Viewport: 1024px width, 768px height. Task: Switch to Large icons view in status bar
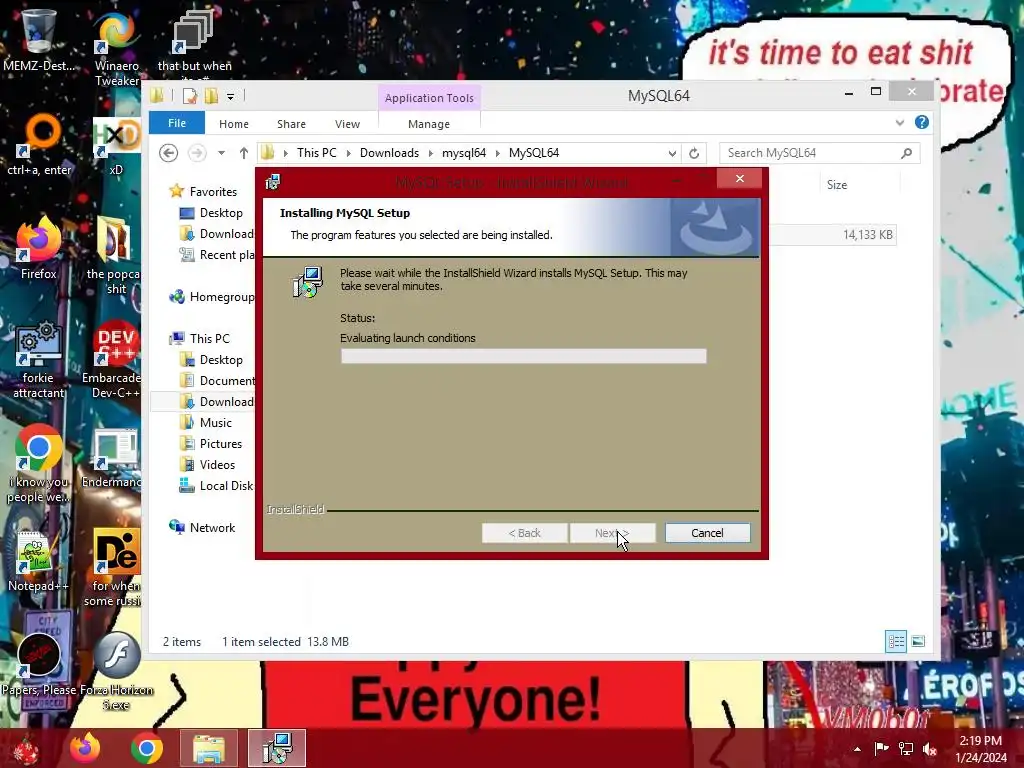tap(918, 641)
